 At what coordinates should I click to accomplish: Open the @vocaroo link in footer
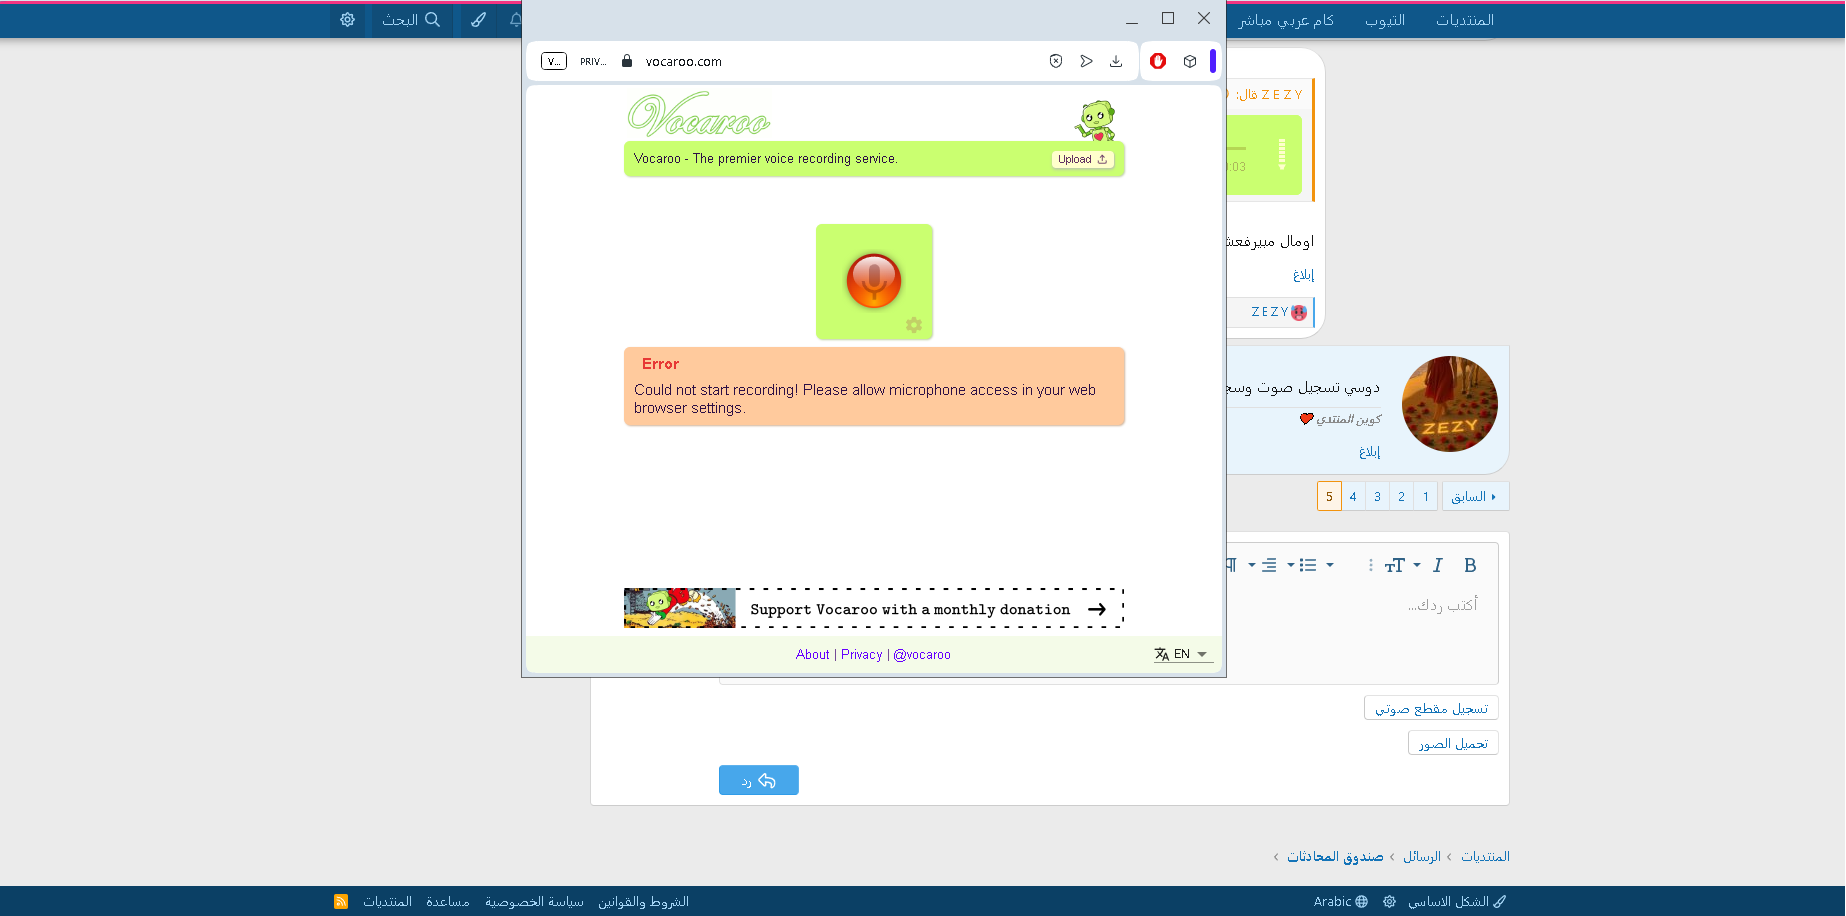point(922,655)
